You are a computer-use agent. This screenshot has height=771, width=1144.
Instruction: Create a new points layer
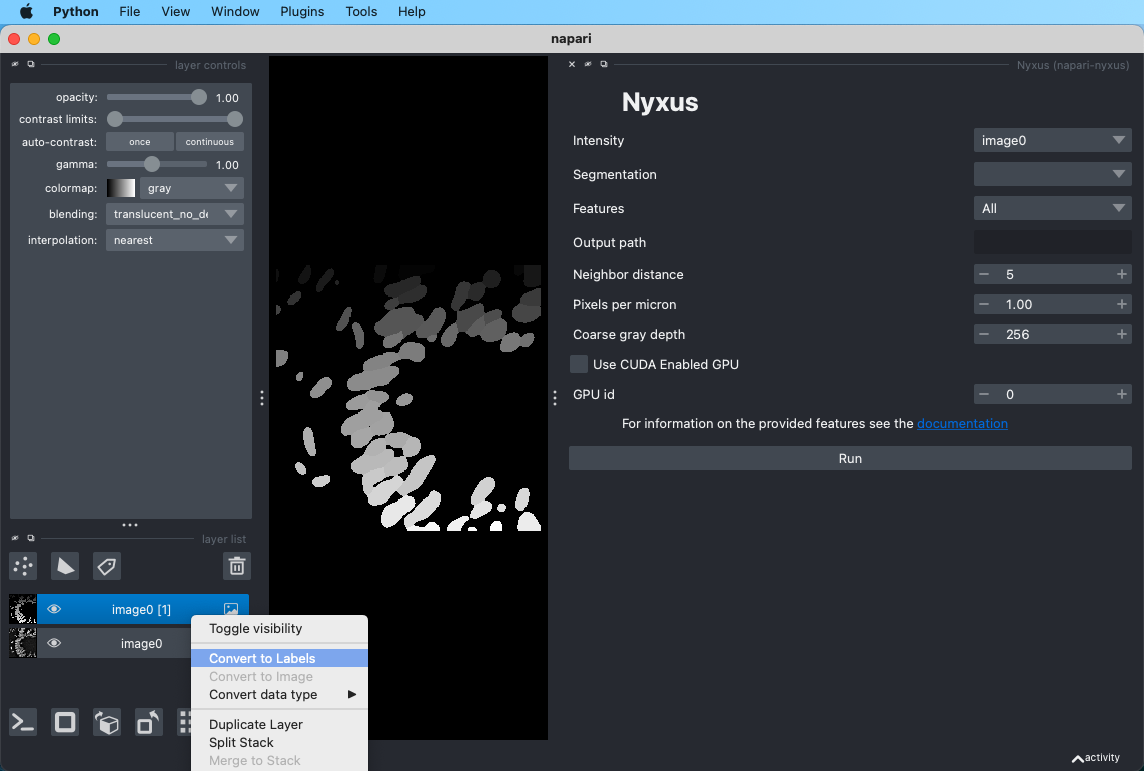(23, 566)
